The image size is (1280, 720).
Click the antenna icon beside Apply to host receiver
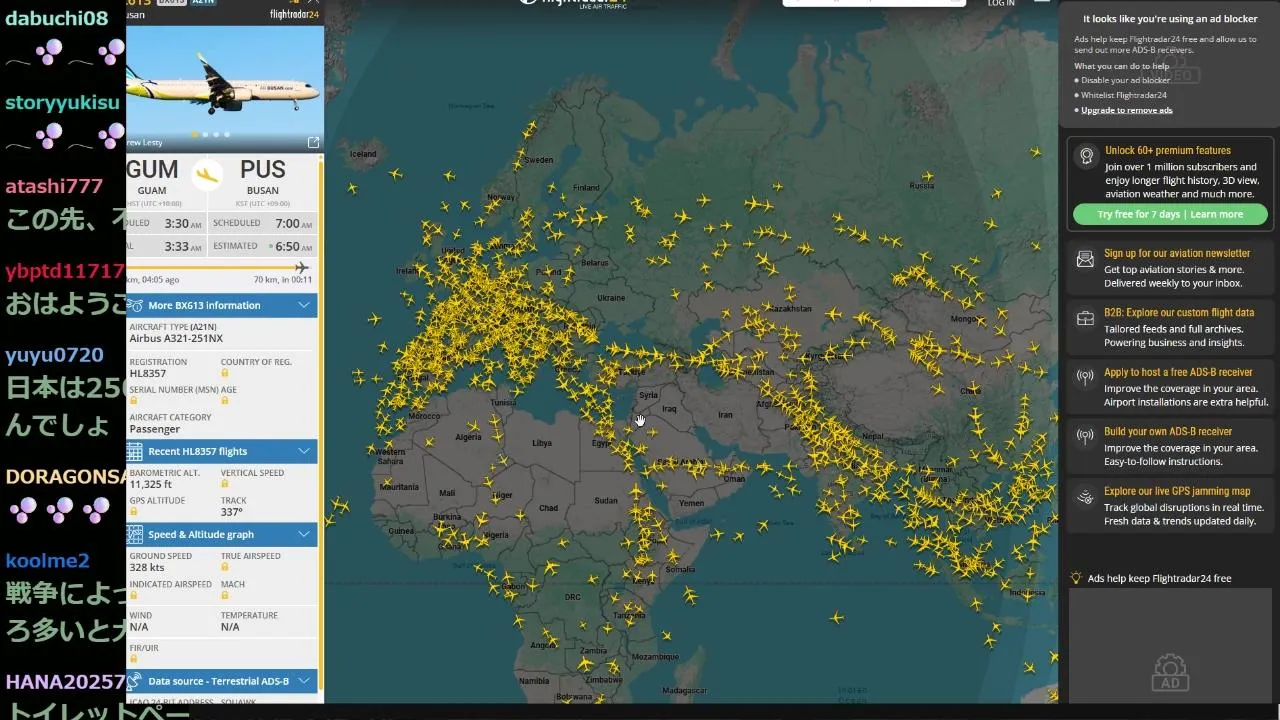pos(1085,378)
